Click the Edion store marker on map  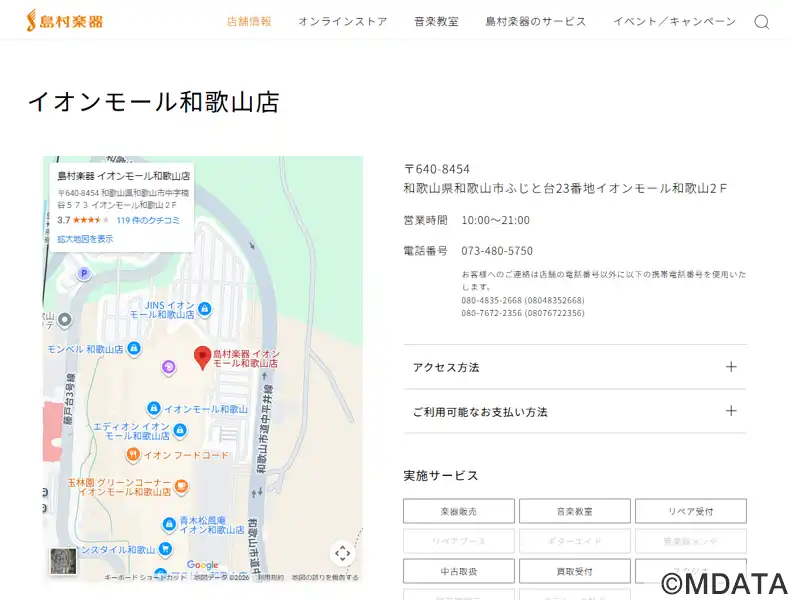pyautogui.click(x=180, y=430)
